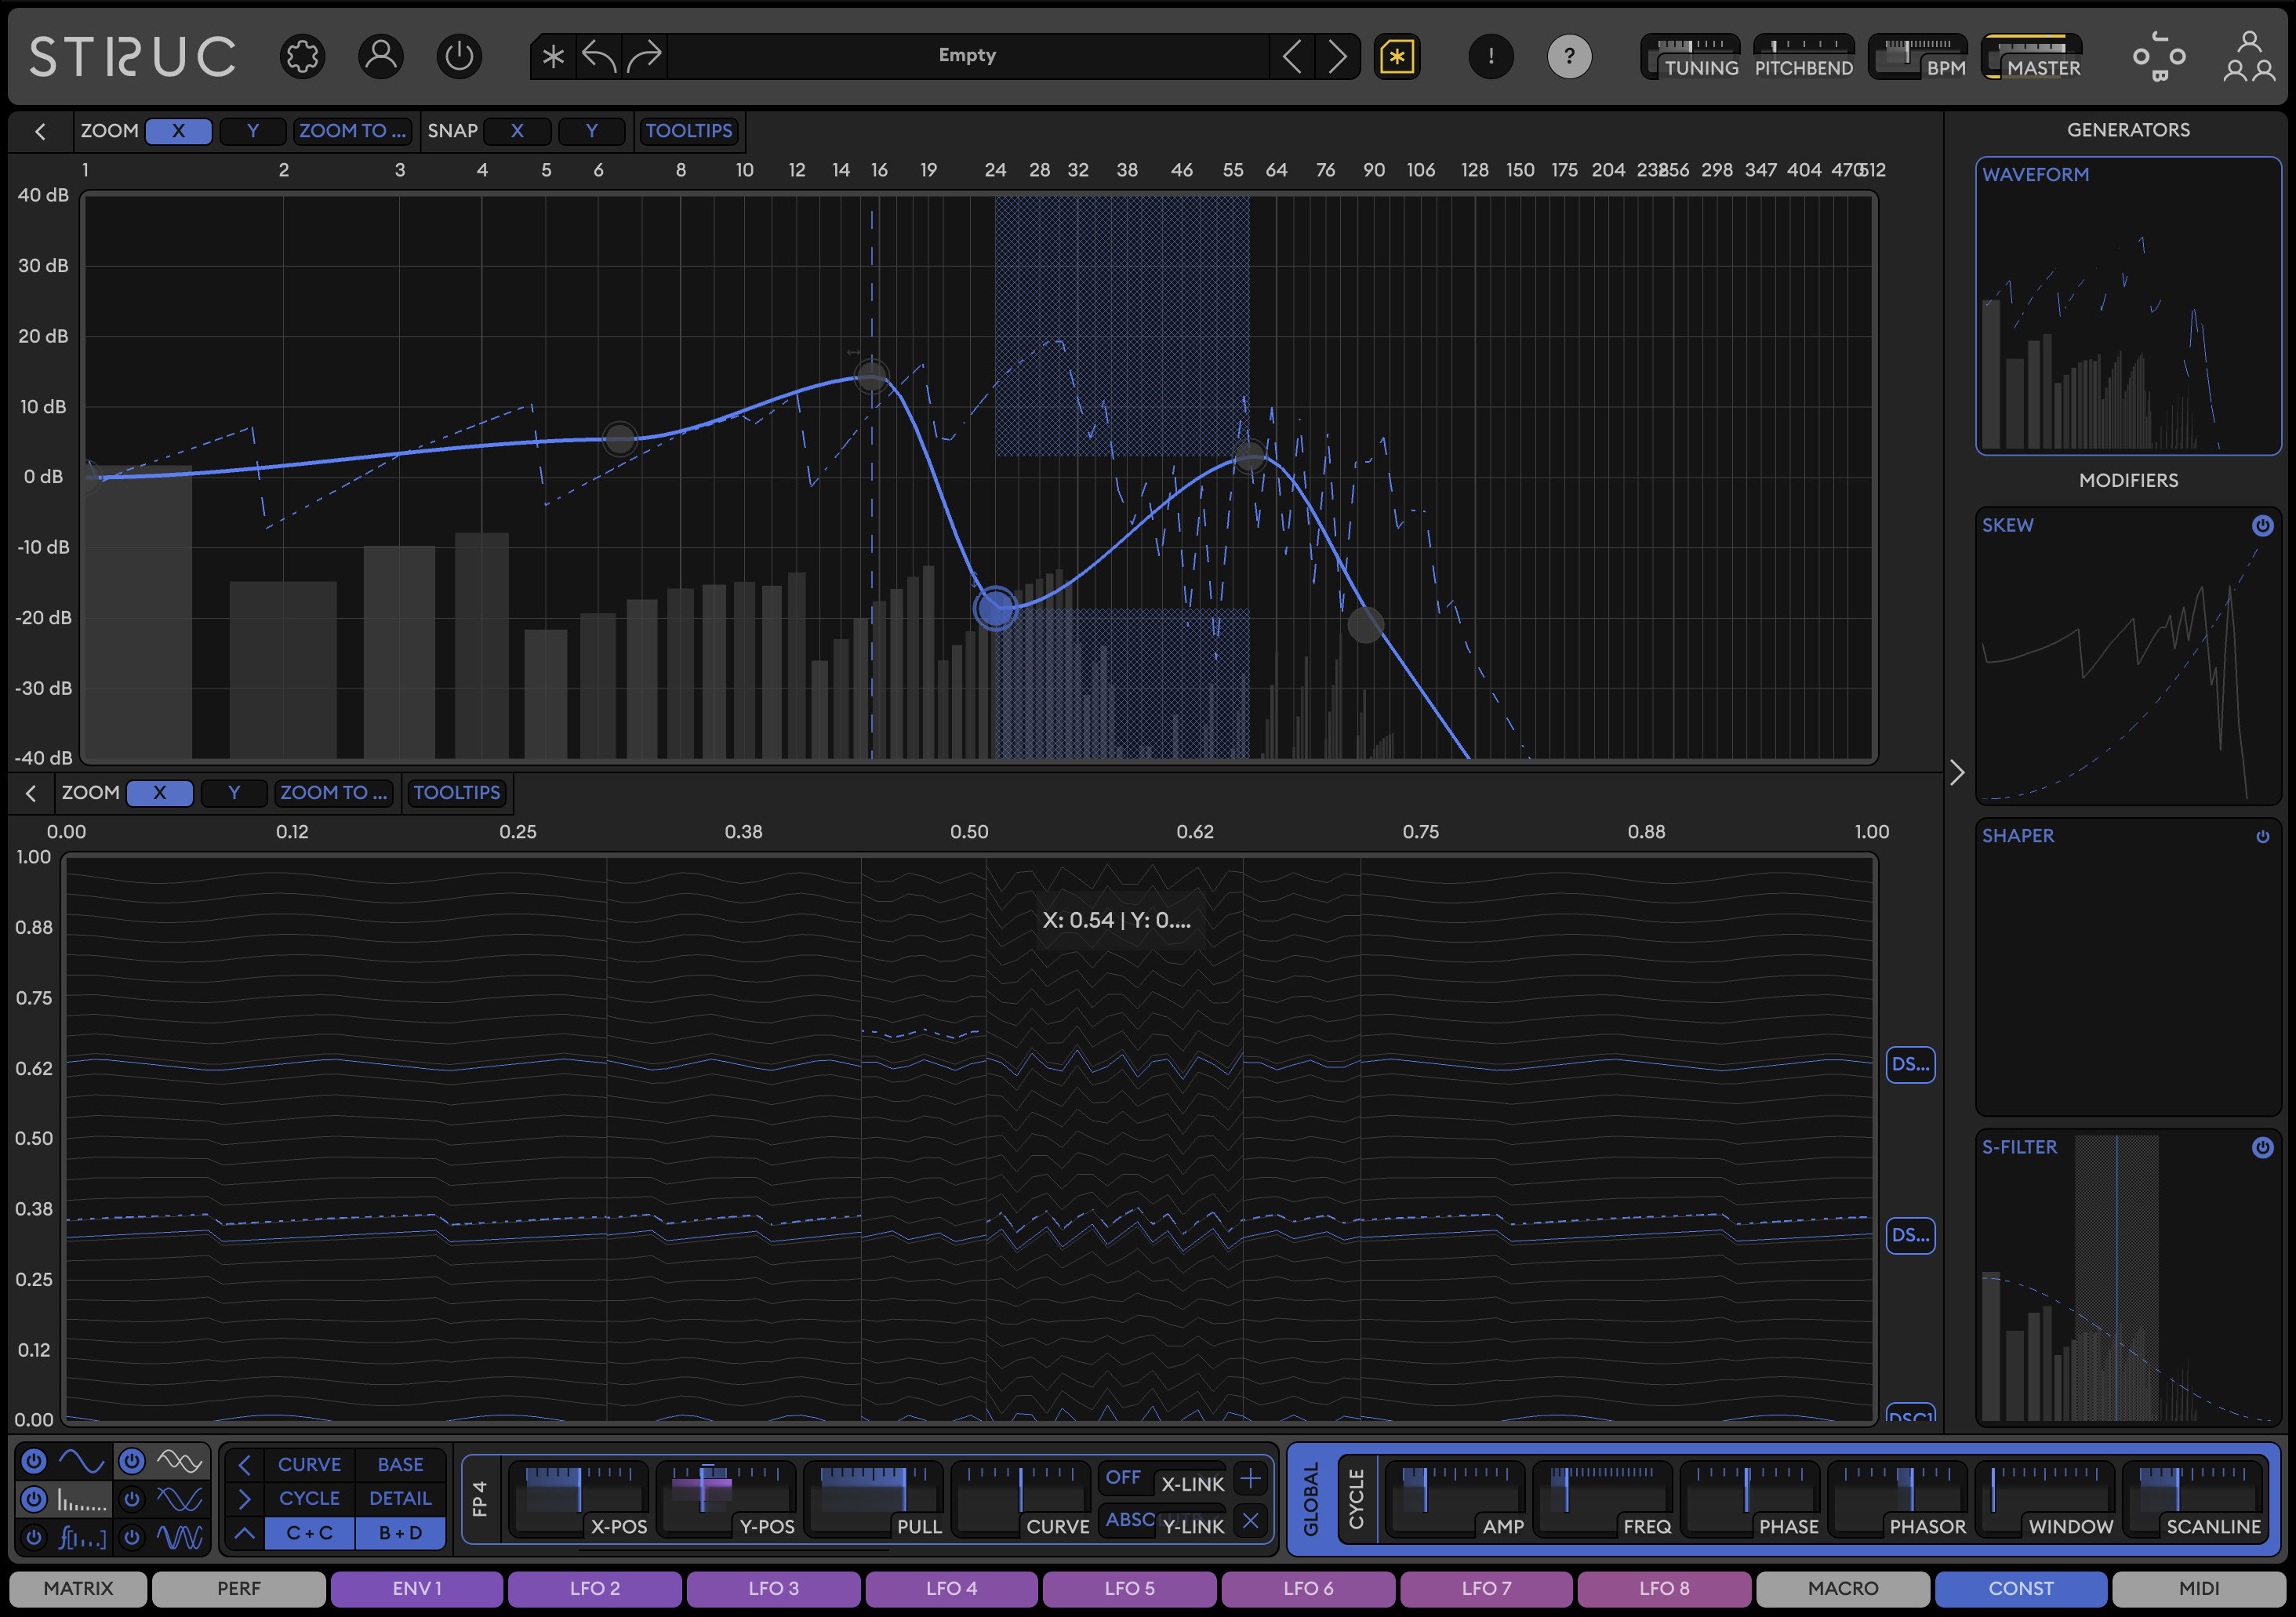Collapse spectrum editor toolbar with left chevron
2296x1617 pixels.
tap(40, 131)
